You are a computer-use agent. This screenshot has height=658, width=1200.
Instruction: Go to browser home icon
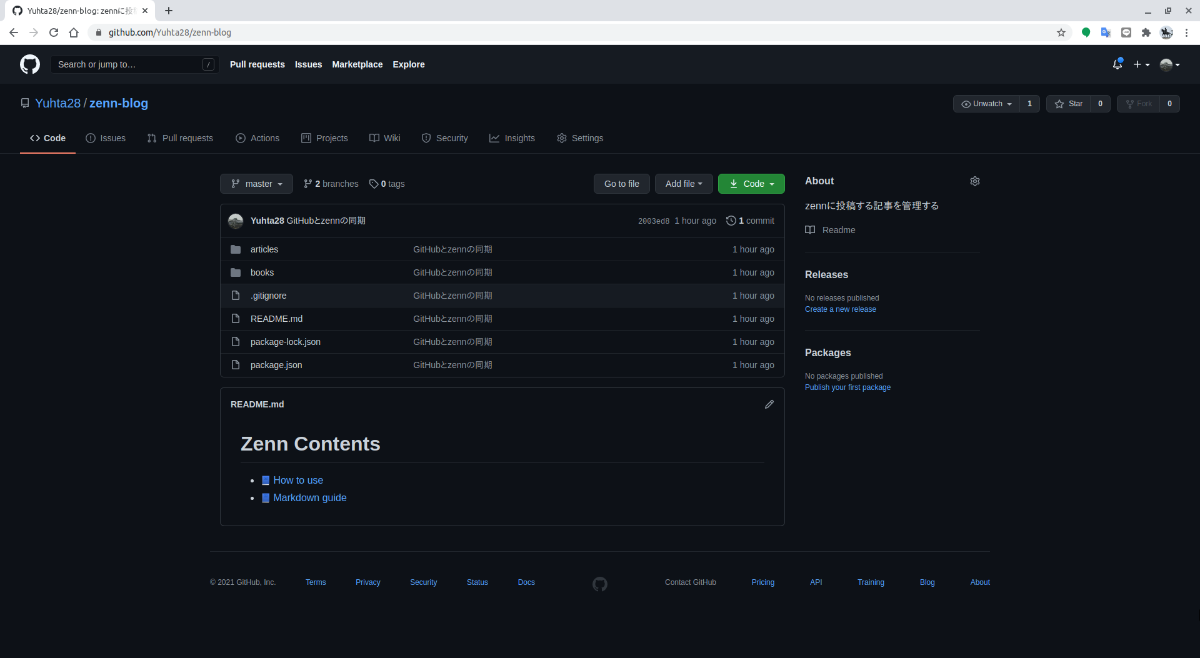[73, 32]
